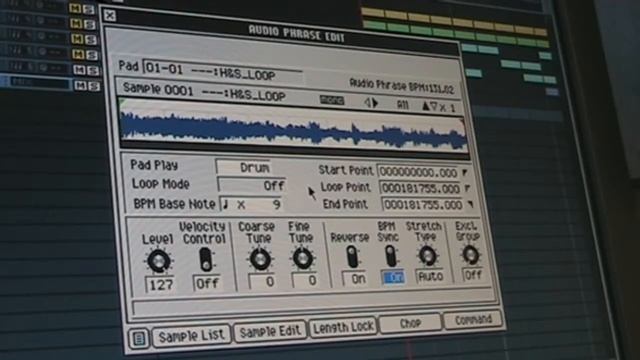The width and height of the screenshot is (640, 360).
Task: Click the Loop Point value field
Action: (421, 189)
